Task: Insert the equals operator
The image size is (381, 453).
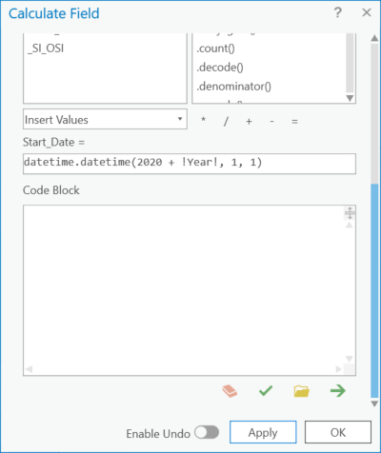Action: (x=295, y=121)
